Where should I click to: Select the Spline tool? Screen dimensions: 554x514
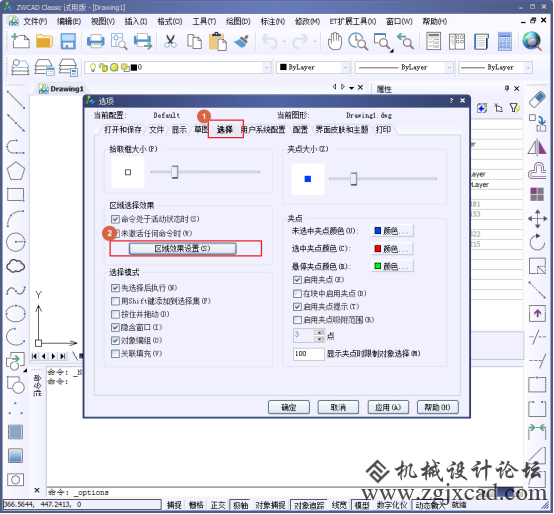16,290
